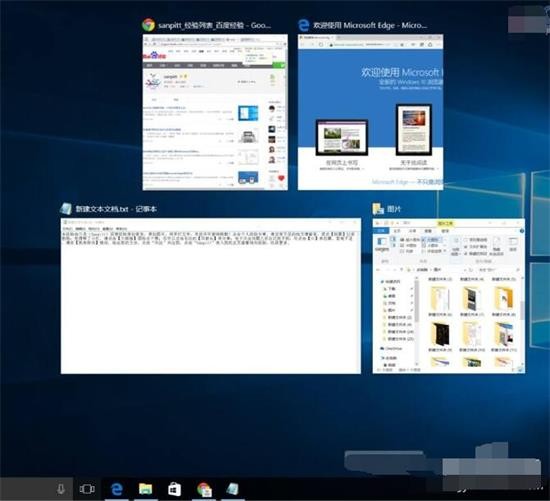Launch the Windows Store from the taskbar
Image resolution: width=550 pixels, height=501 pixels.
pos(174,489)
